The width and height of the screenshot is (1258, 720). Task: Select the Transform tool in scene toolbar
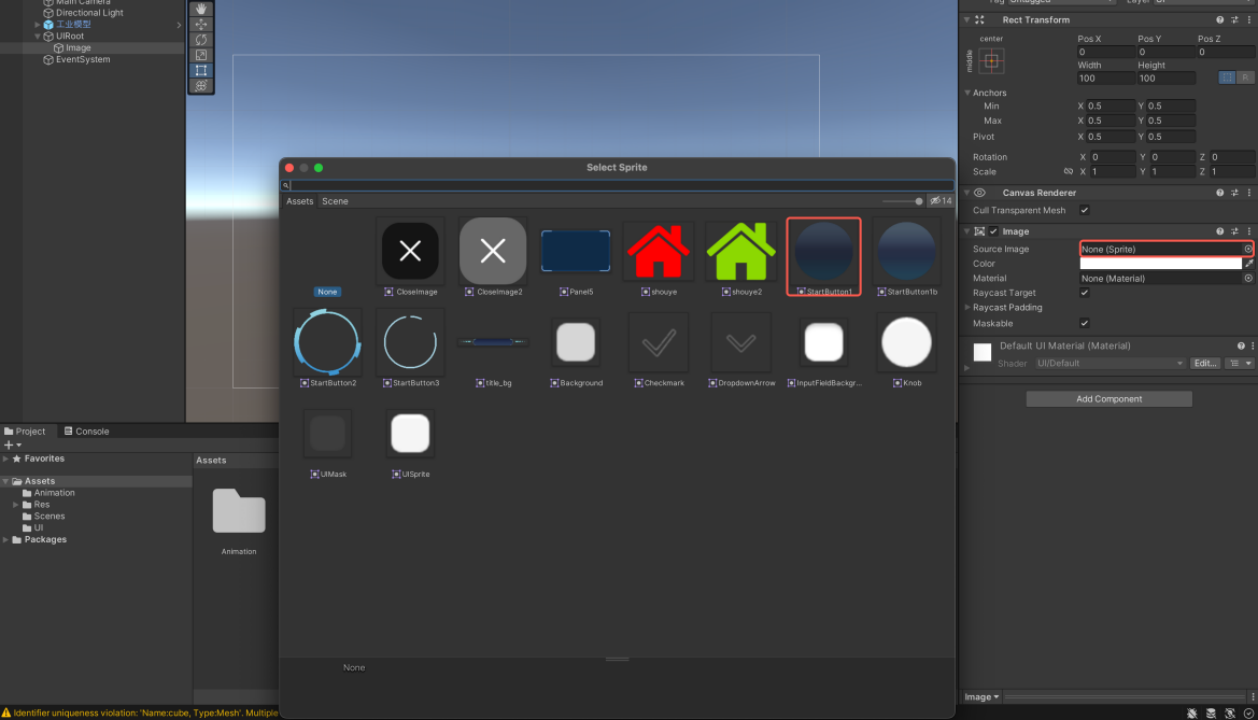pyautogui.click(x=201, y=86)
